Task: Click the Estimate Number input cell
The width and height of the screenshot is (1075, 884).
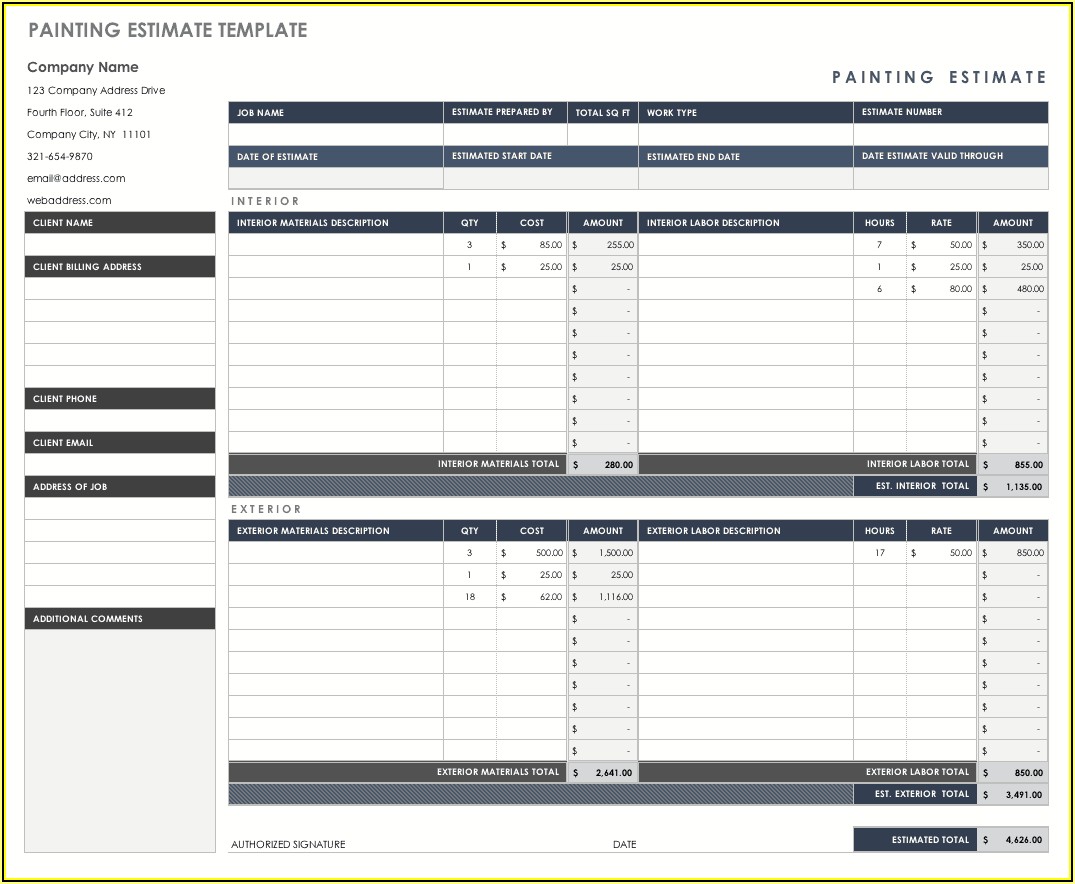Action: pos(950,135)
